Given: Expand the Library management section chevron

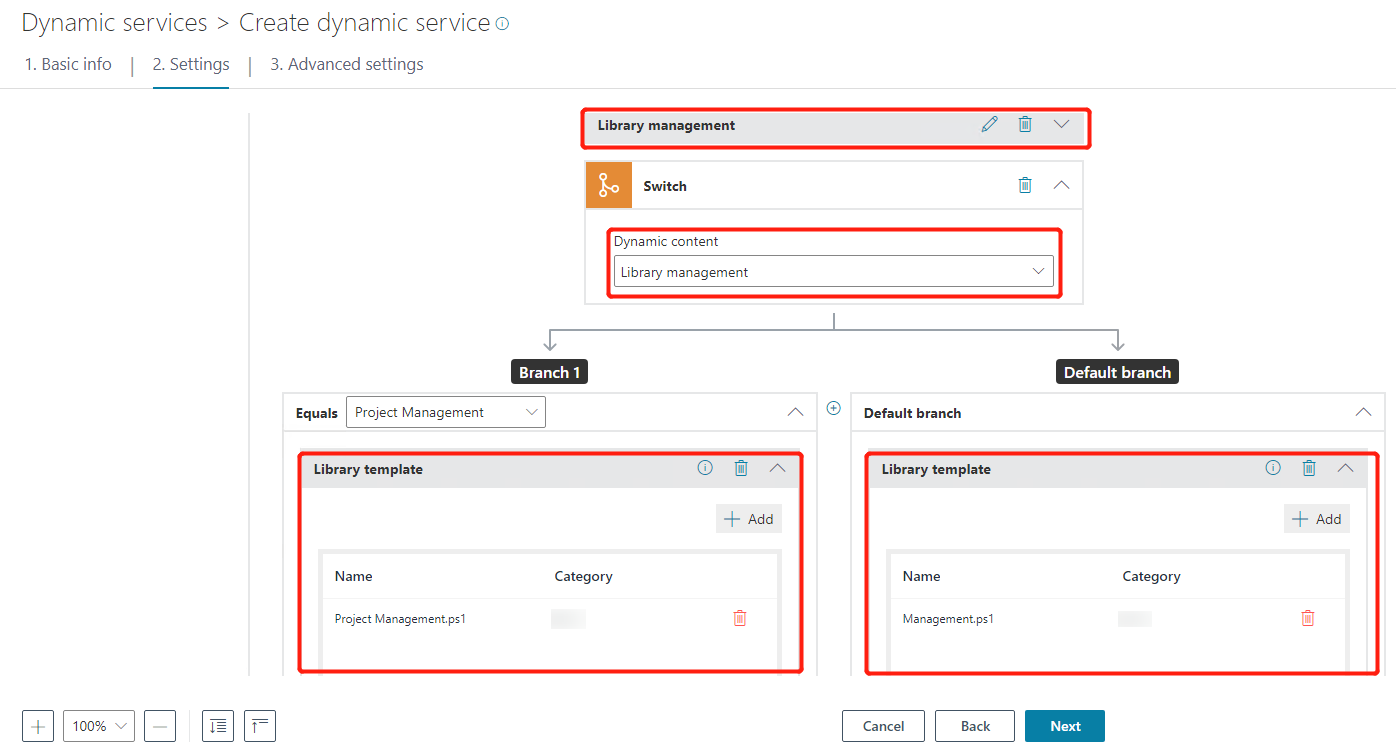Looking at the screenshot, I should coord(1062,125).
